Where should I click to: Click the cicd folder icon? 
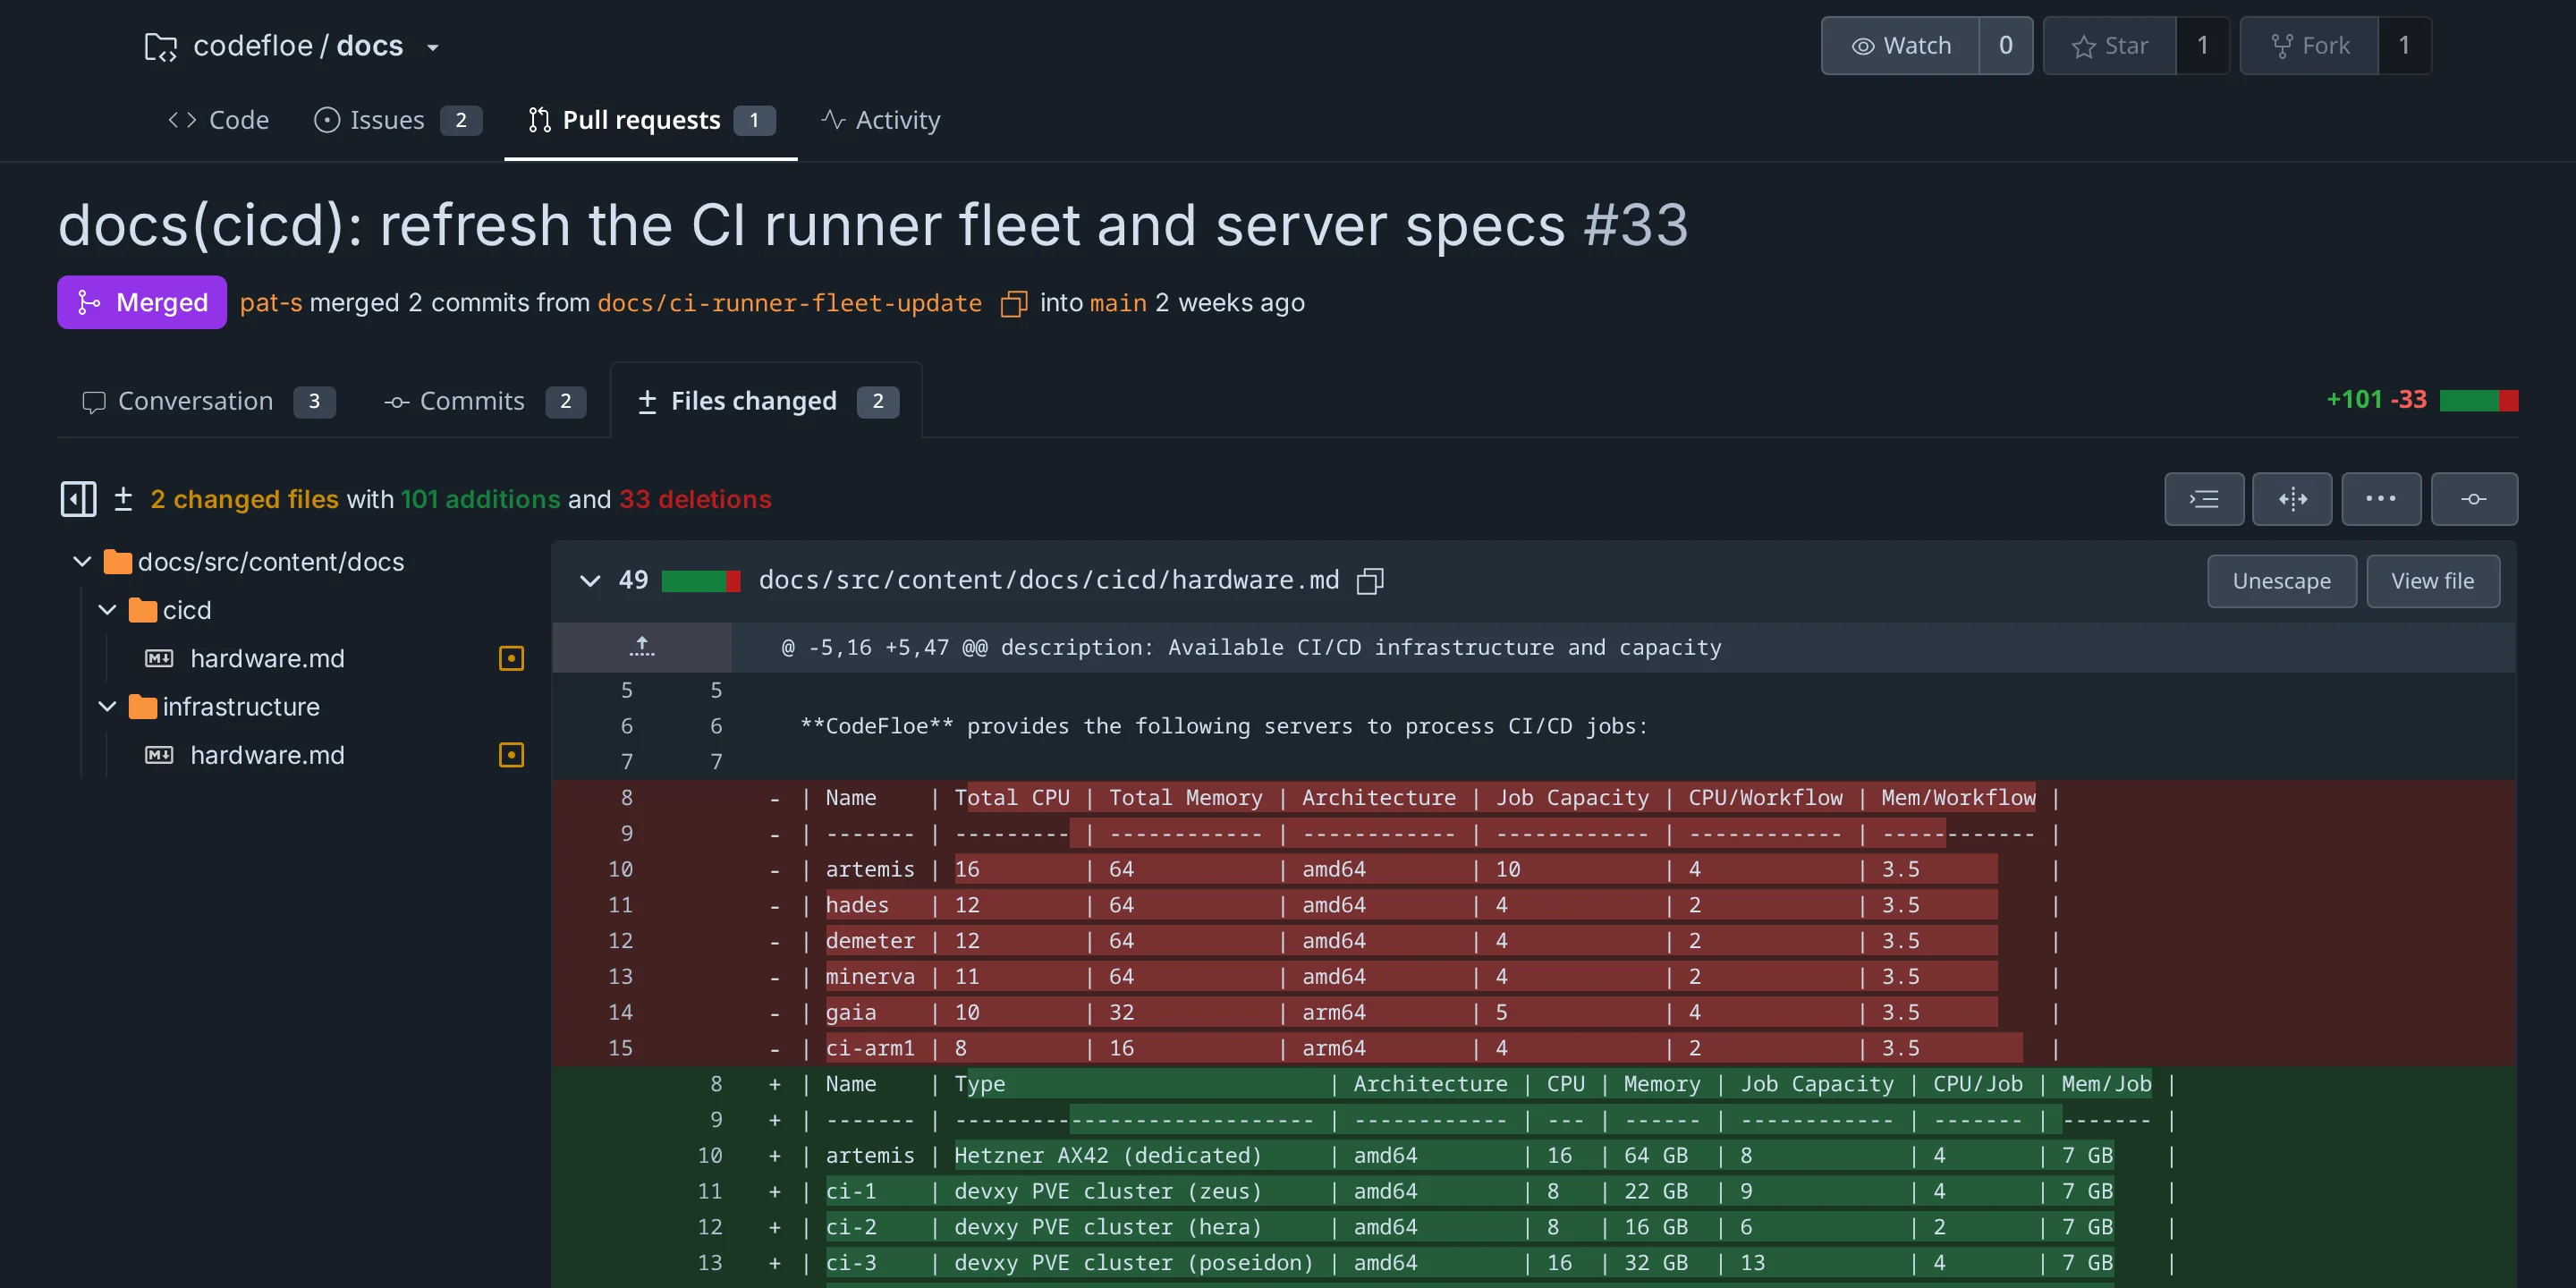(143, 610)
